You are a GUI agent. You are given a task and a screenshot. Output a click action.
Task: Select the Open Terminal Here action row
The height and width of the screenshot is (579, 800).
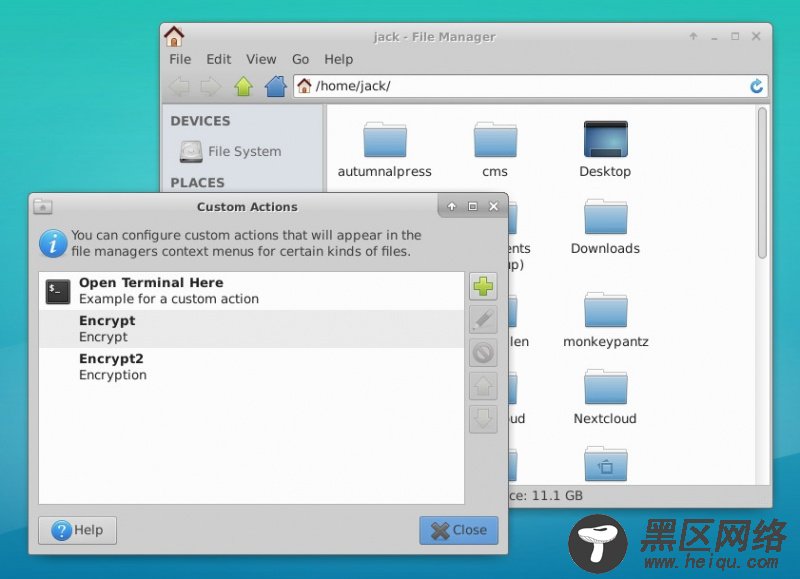[252, 291]
